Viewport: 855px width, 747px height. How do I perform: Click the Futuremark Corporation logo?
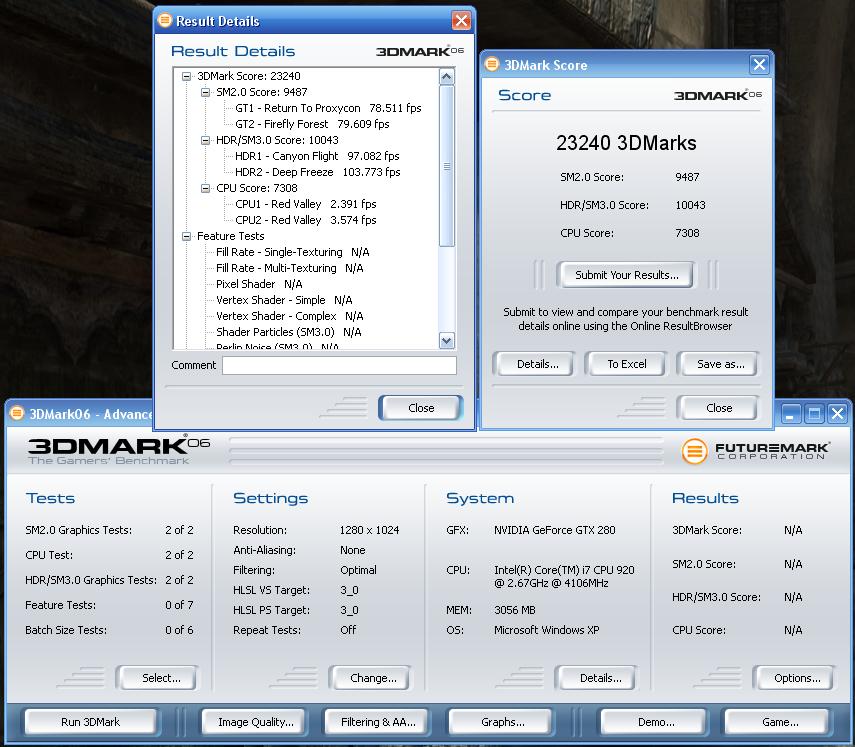pyautogui.click(x=755, y=451)
